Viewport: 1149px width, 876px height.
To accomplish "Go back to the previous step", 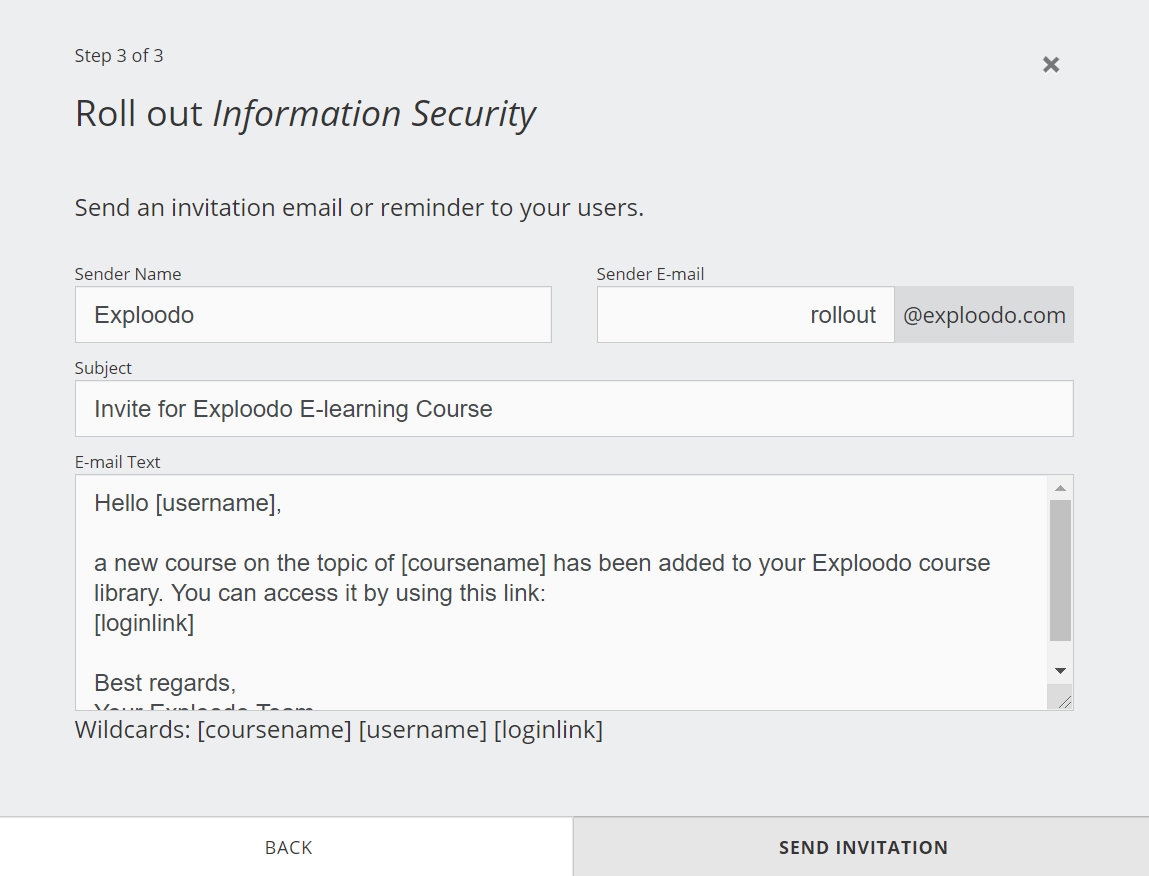I will point(288,847).
